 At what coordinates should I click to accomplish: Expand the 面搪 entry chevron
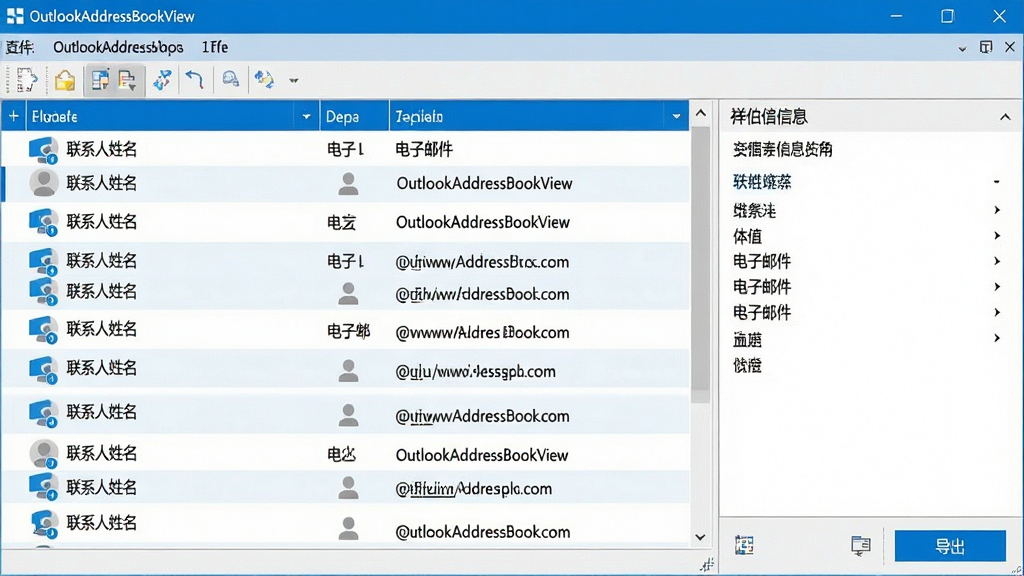[997, 338]
